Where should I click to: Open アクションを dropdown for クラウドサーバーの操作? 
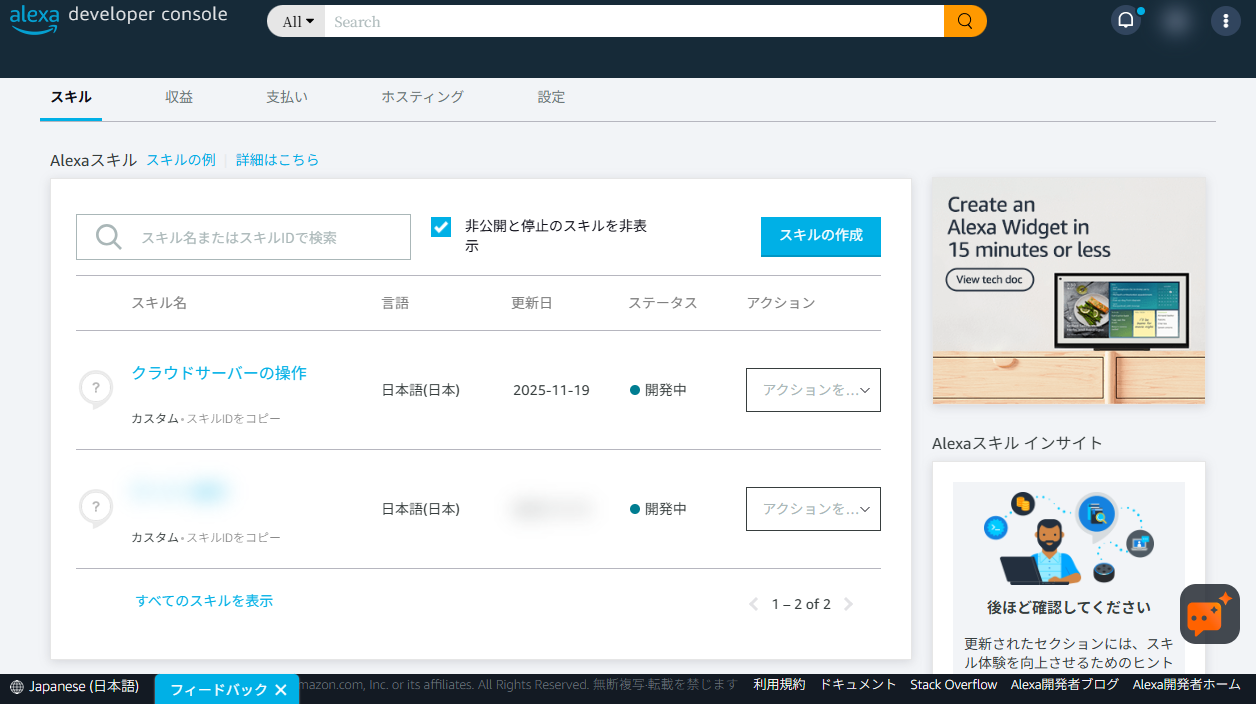click(x=813, y=390)
